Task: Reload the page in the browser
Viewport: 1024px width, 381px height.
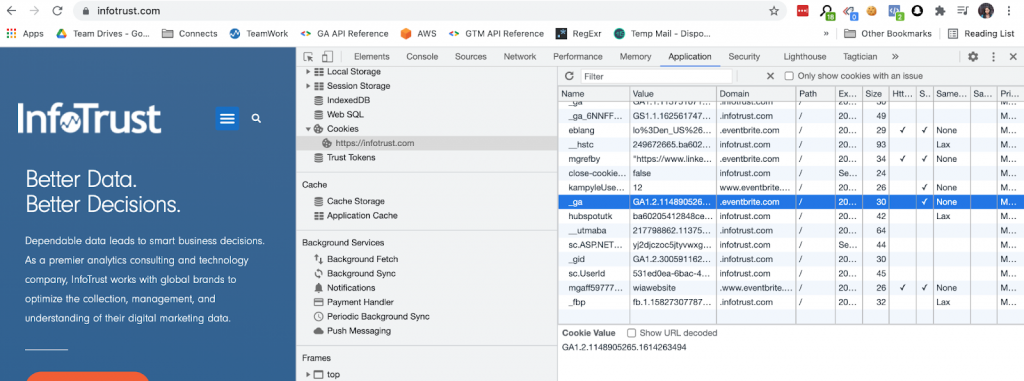Action: tap(57, 10)
